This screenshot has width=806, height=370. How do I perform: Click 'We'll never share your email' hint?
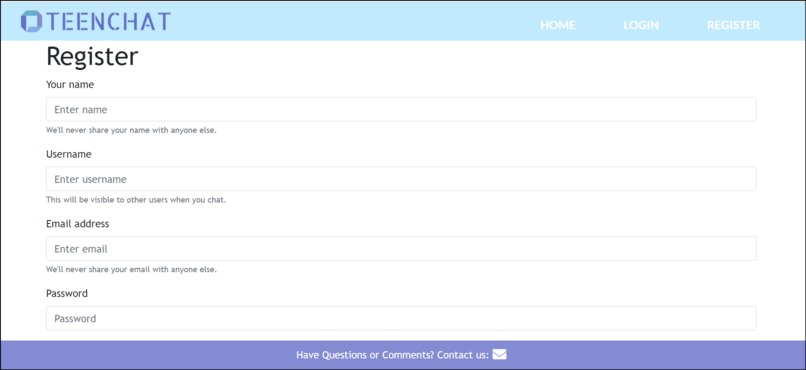(x=131, y=269)
